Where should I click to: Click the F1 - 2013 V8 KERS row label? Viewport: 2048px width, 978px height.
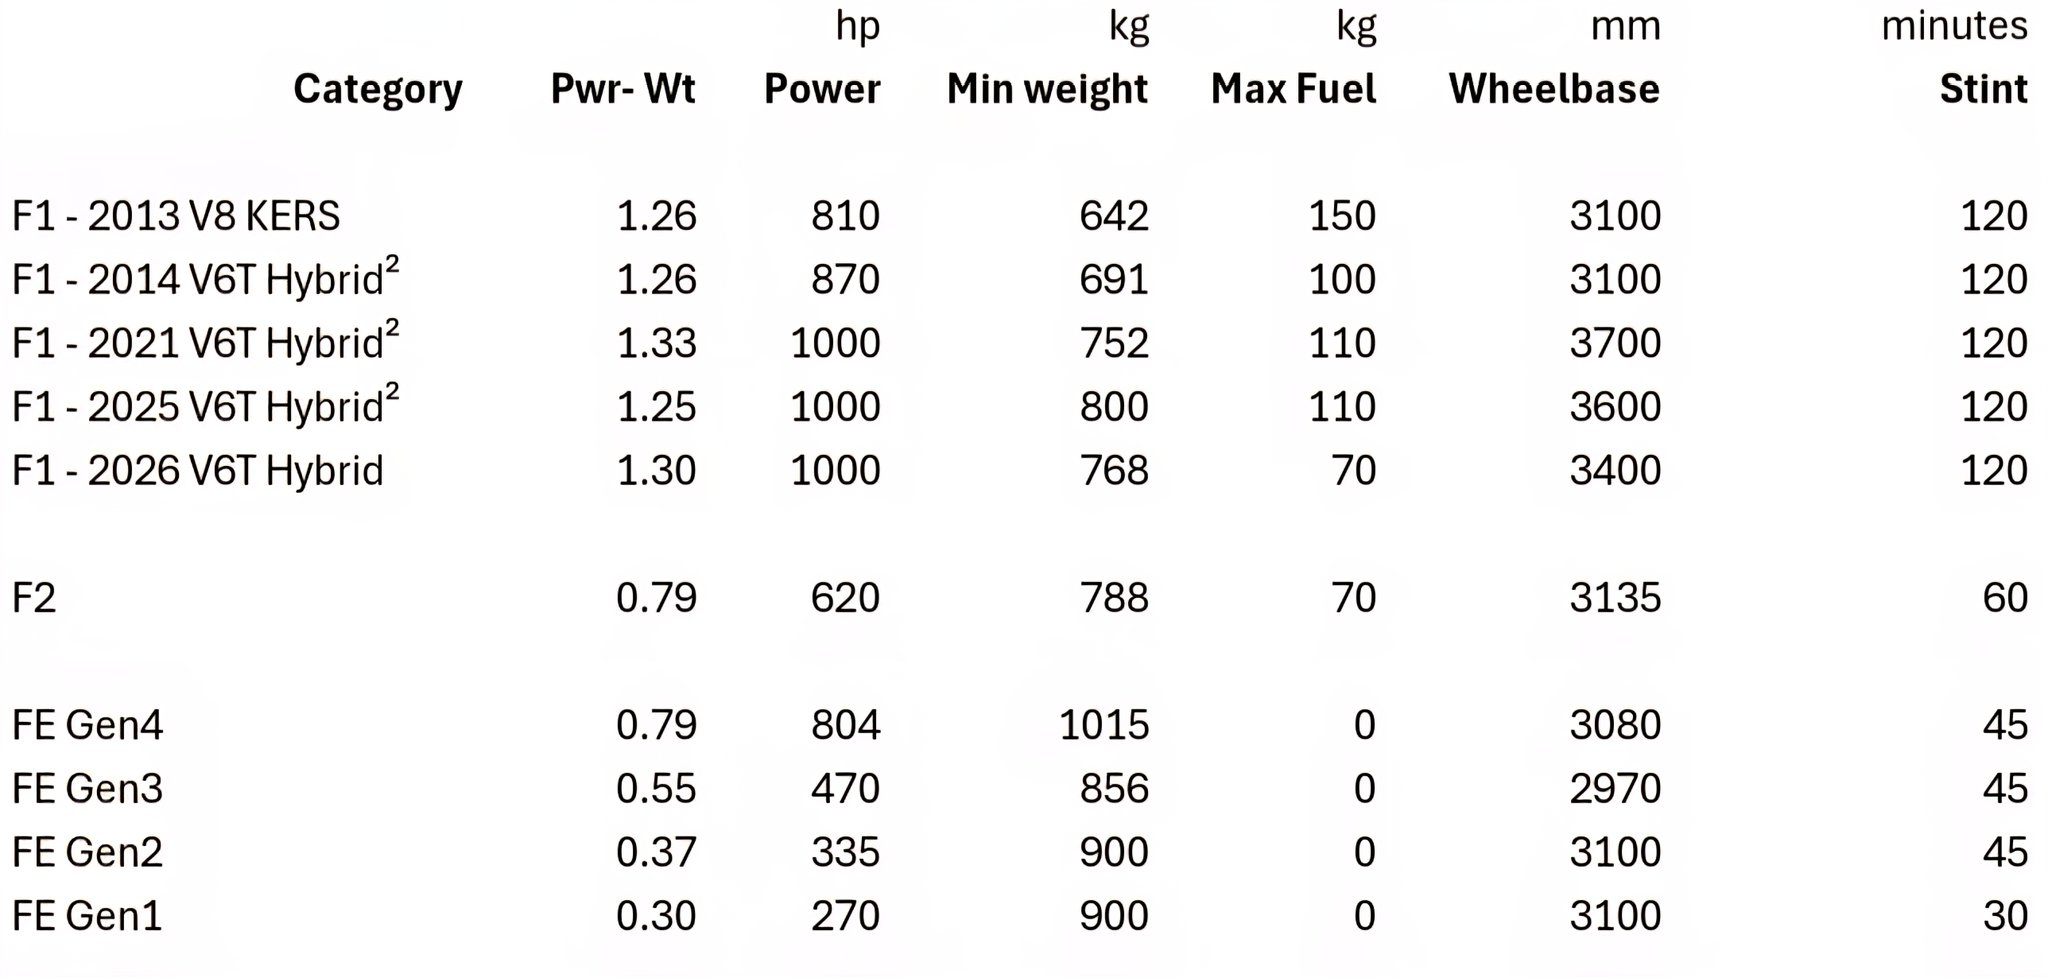[176, 216]
